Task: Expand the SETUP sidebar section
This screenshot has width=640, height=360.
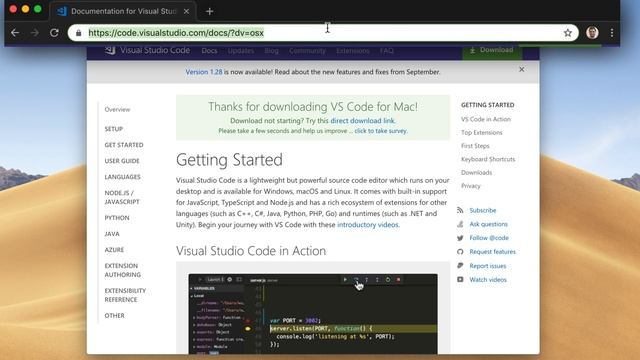Action: (x=113, y=129)
